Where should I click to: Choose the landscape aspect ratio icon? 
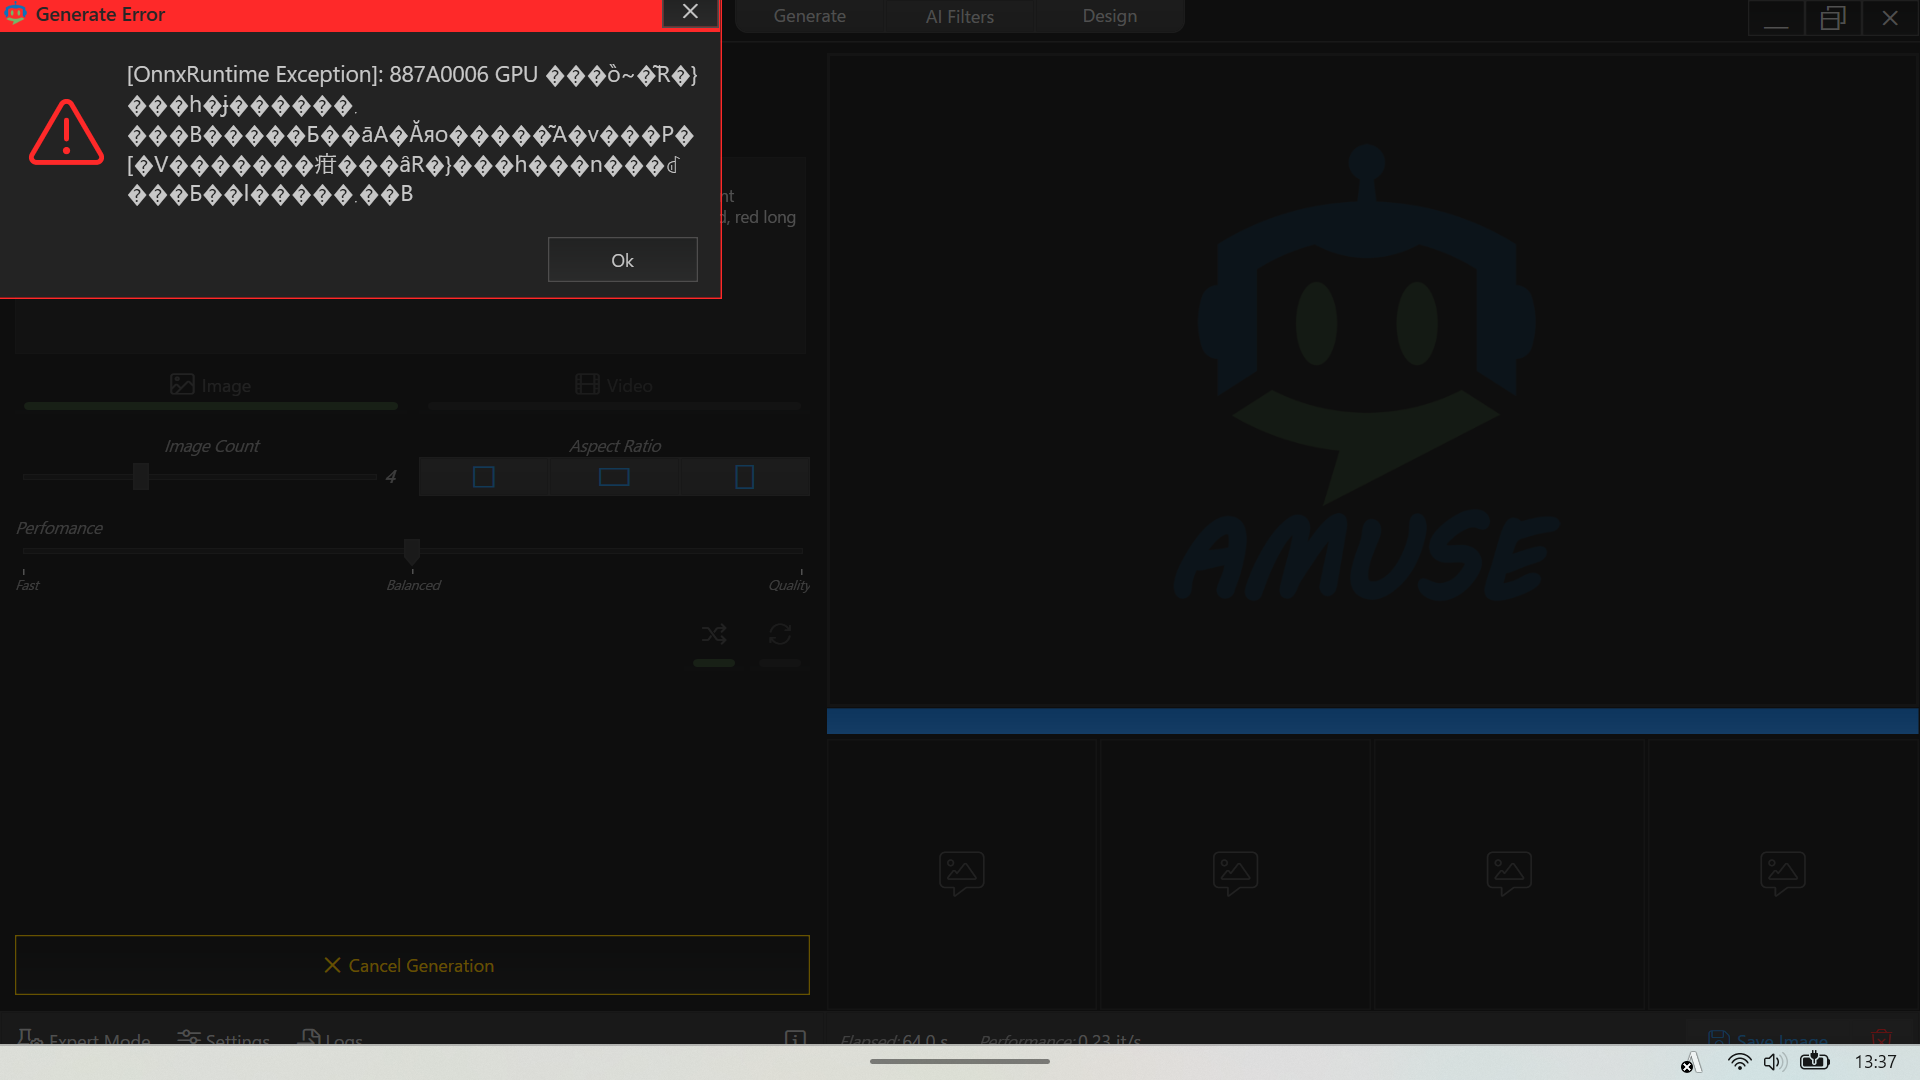[614, 477]
